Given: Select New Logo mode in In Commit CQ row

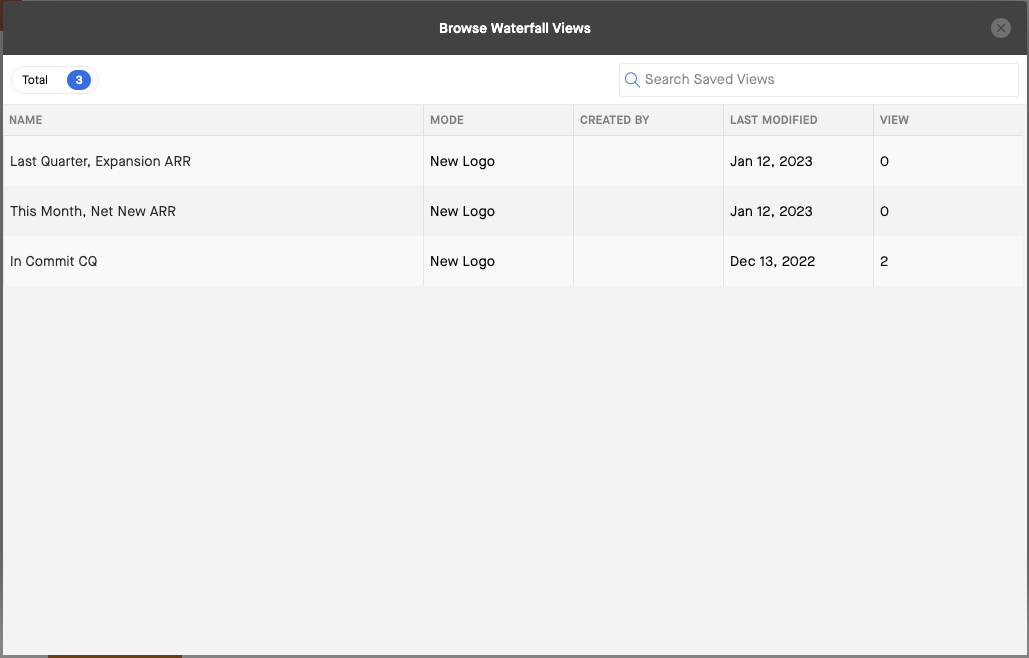Looking at the screenshot, I should click(462, 261).
